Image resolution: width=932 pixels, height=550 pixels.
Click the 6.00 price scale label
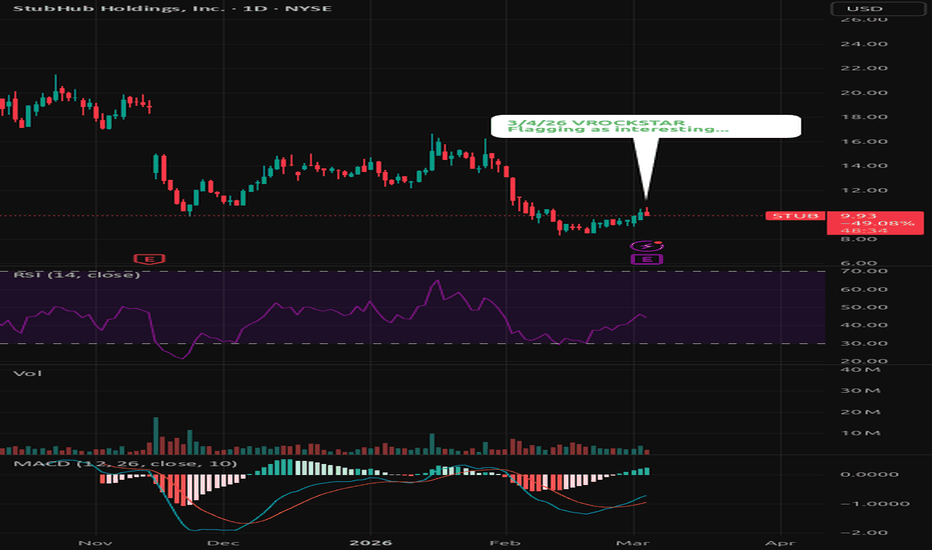click(860, 263)
